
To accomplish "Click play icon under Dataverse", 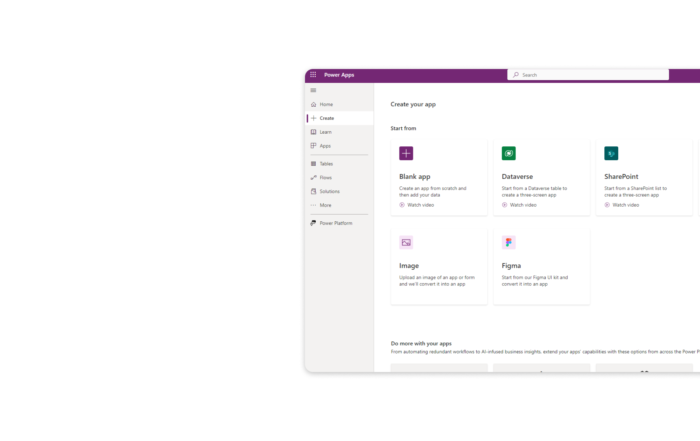I will tap(504, 205).
